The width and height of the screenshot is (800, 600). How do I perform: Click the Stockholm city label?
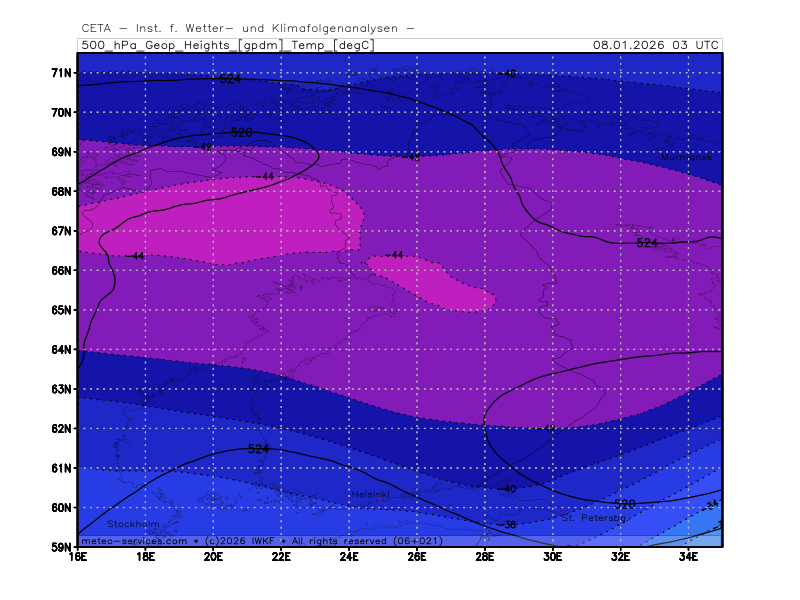tap(133, 524)
